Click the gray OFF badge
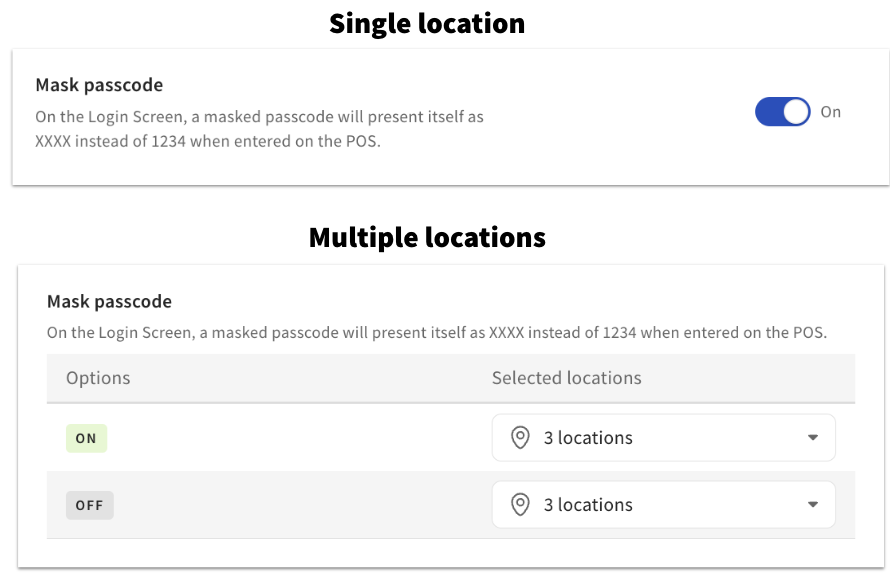The width and height of the screenshot is (890, 575). 90,505
